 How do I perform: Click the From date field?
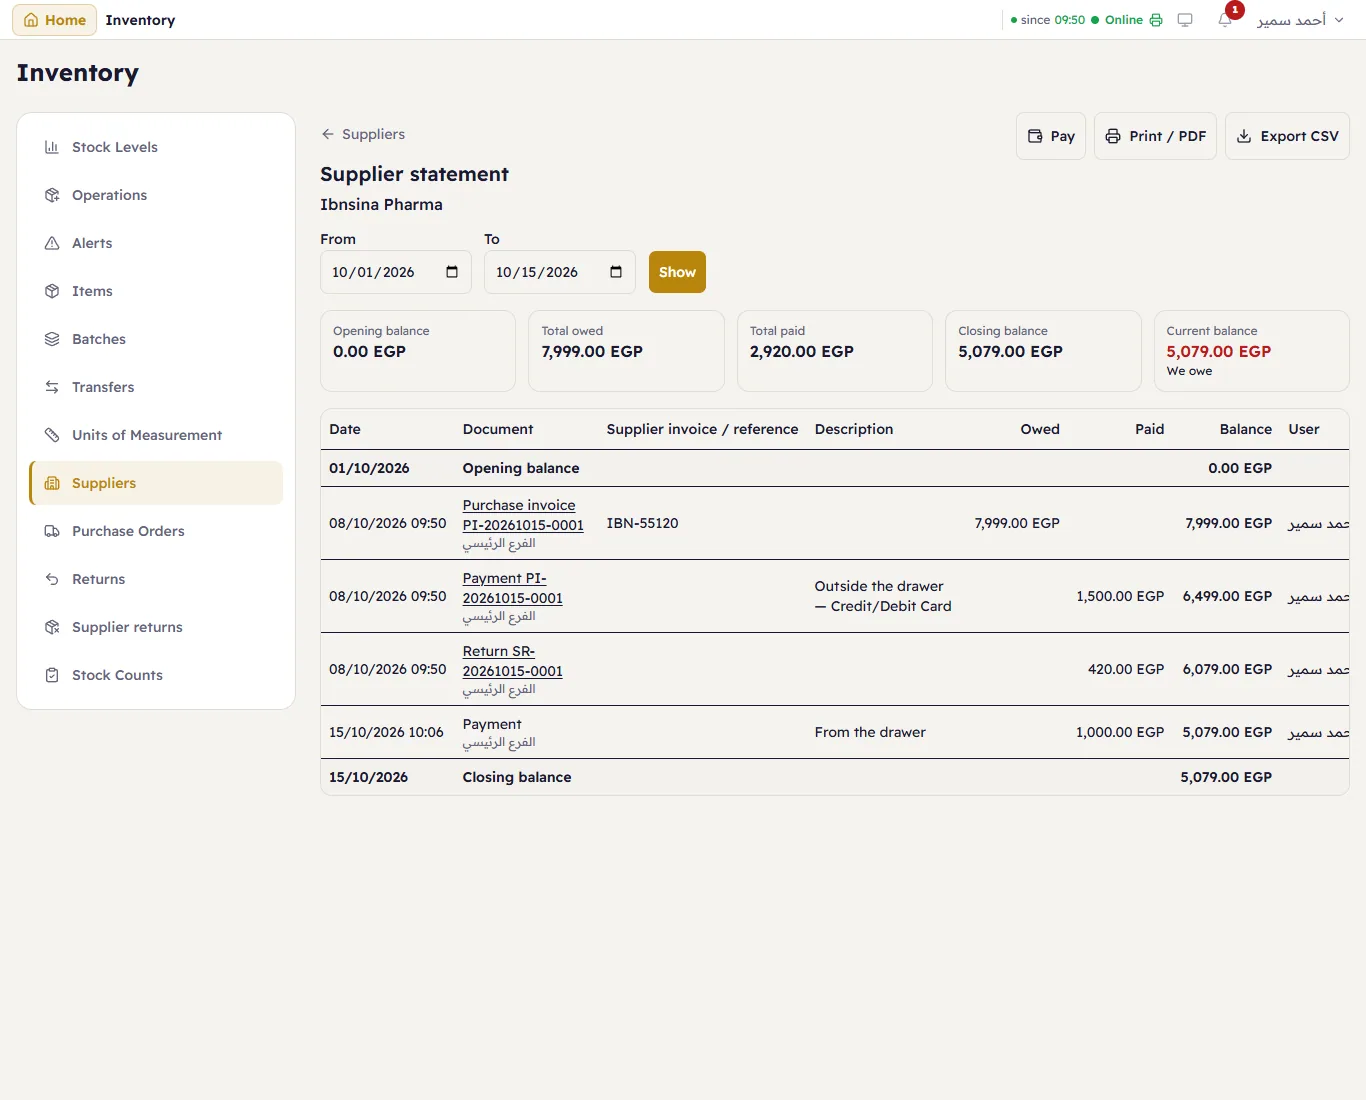[x=396, y=272]
